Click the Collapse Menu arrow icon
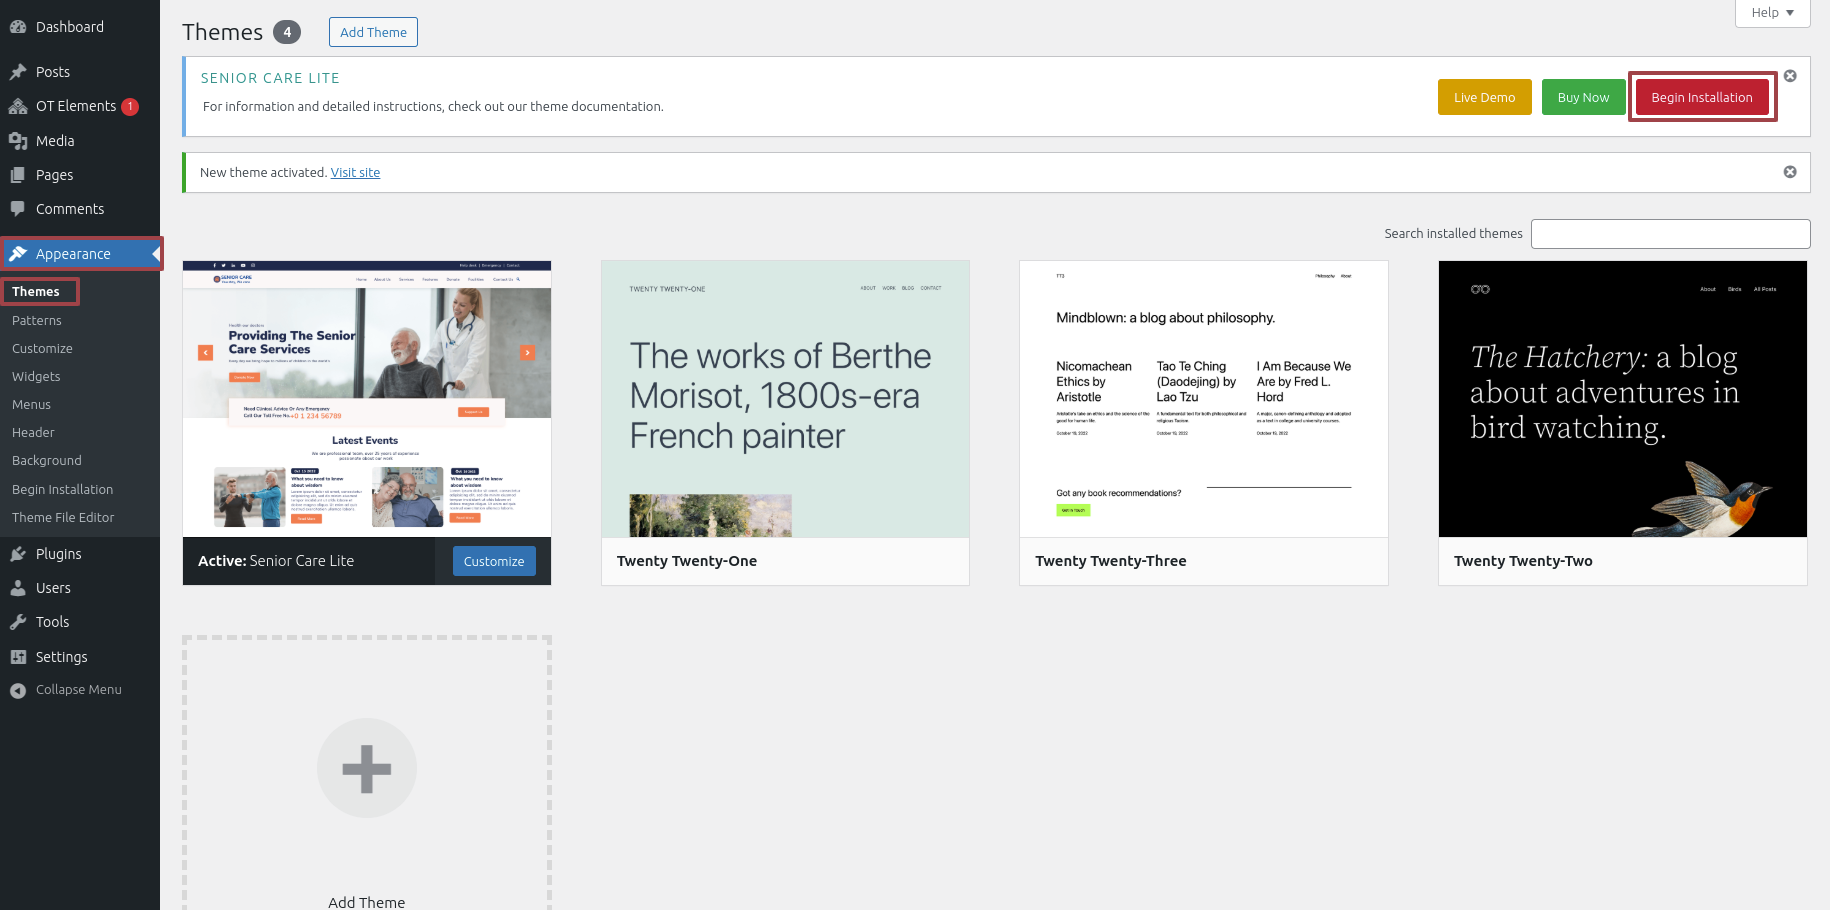The width and height of the screenshot is (1830, 910). [18, 690]
